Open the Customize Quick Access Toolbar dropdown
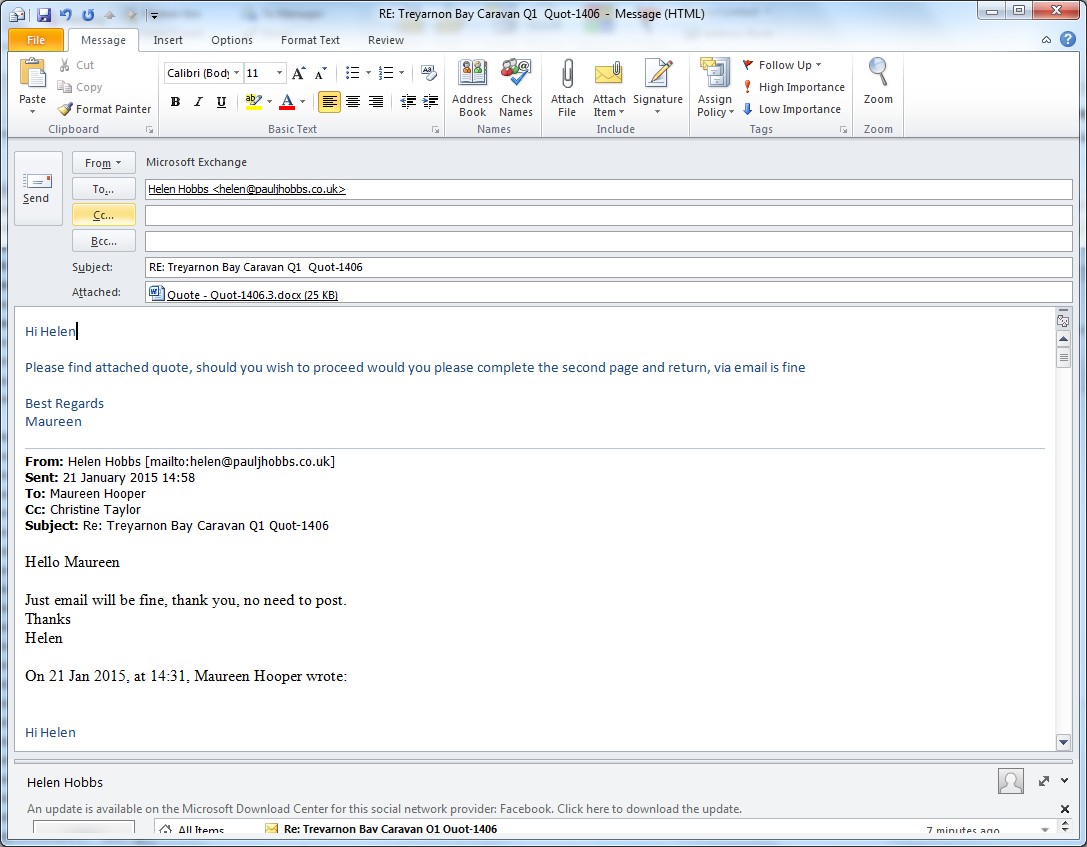The image size is (1087, 847). point(154,15)
